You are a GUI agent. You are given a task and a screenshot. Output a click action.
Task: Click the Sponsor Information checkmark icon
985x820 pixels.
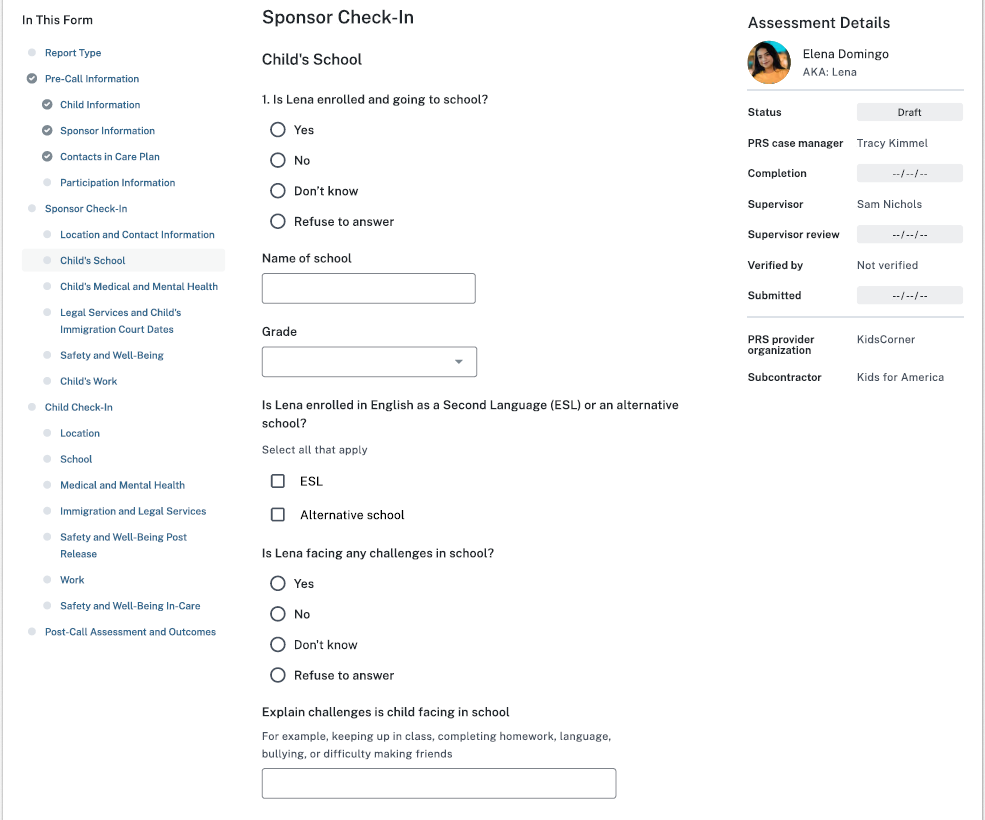point(47,131)
